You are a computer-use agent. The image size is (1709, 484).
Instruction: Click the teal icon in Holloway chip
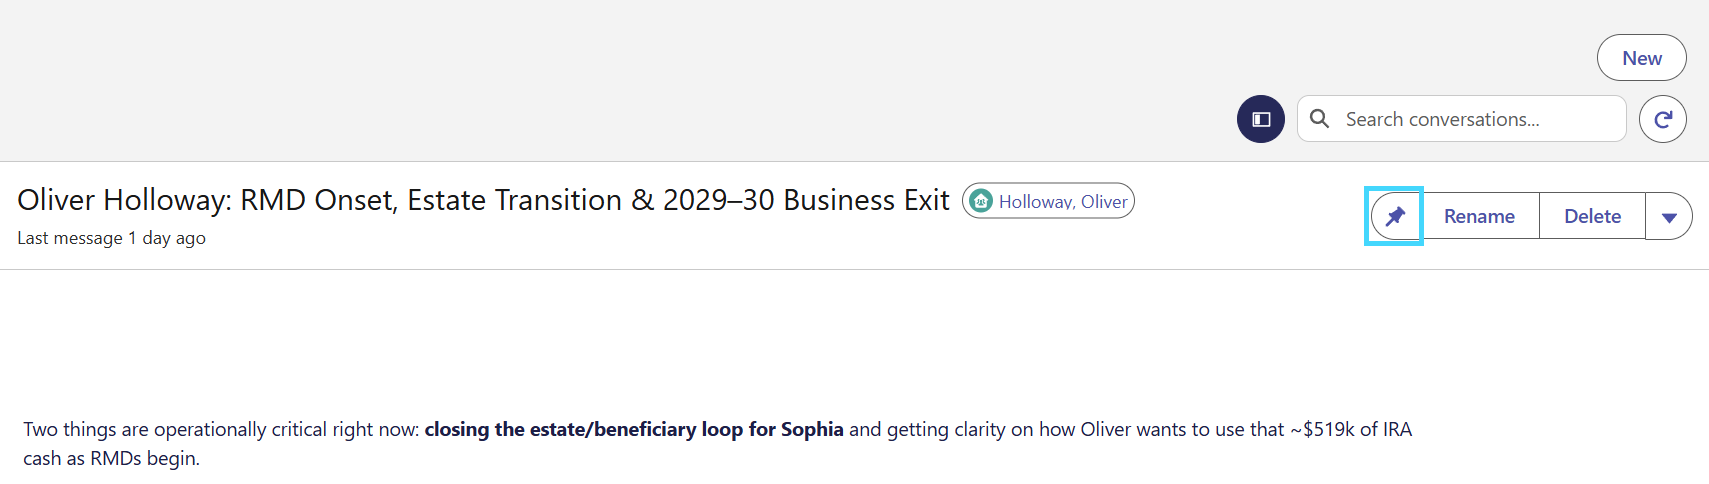point(981,201)
